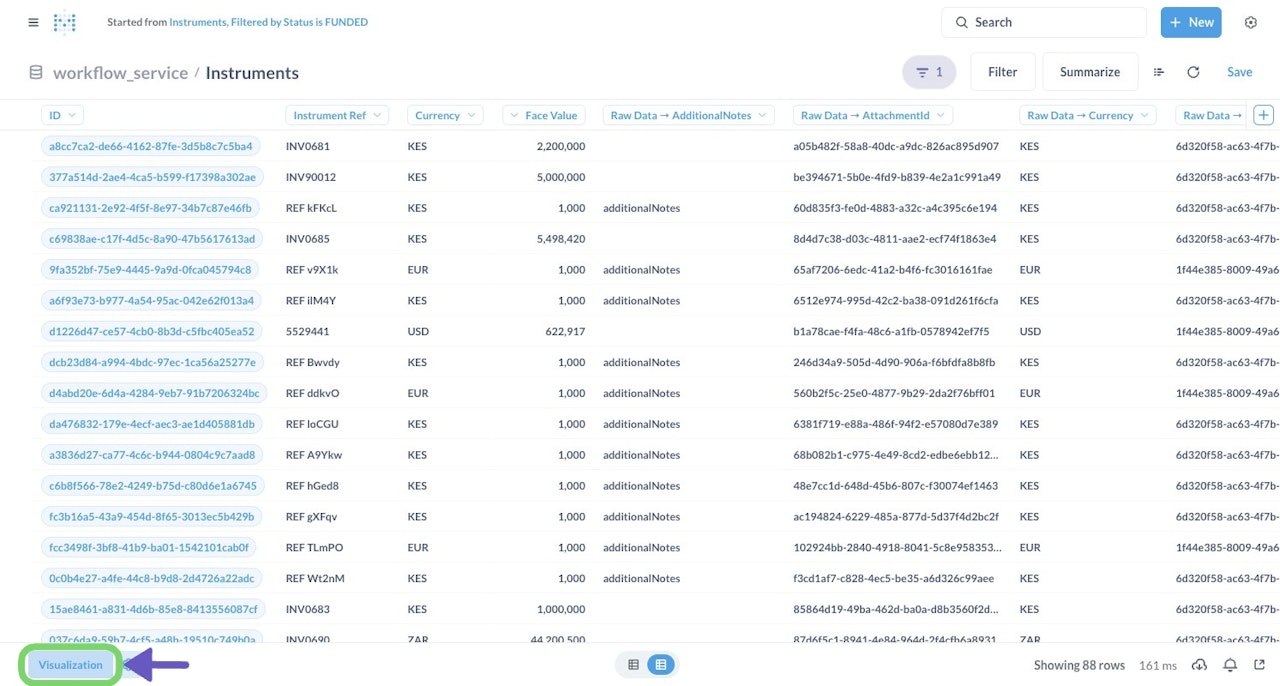Open the workflow_service database breadcrumb

tap(120, 72)
